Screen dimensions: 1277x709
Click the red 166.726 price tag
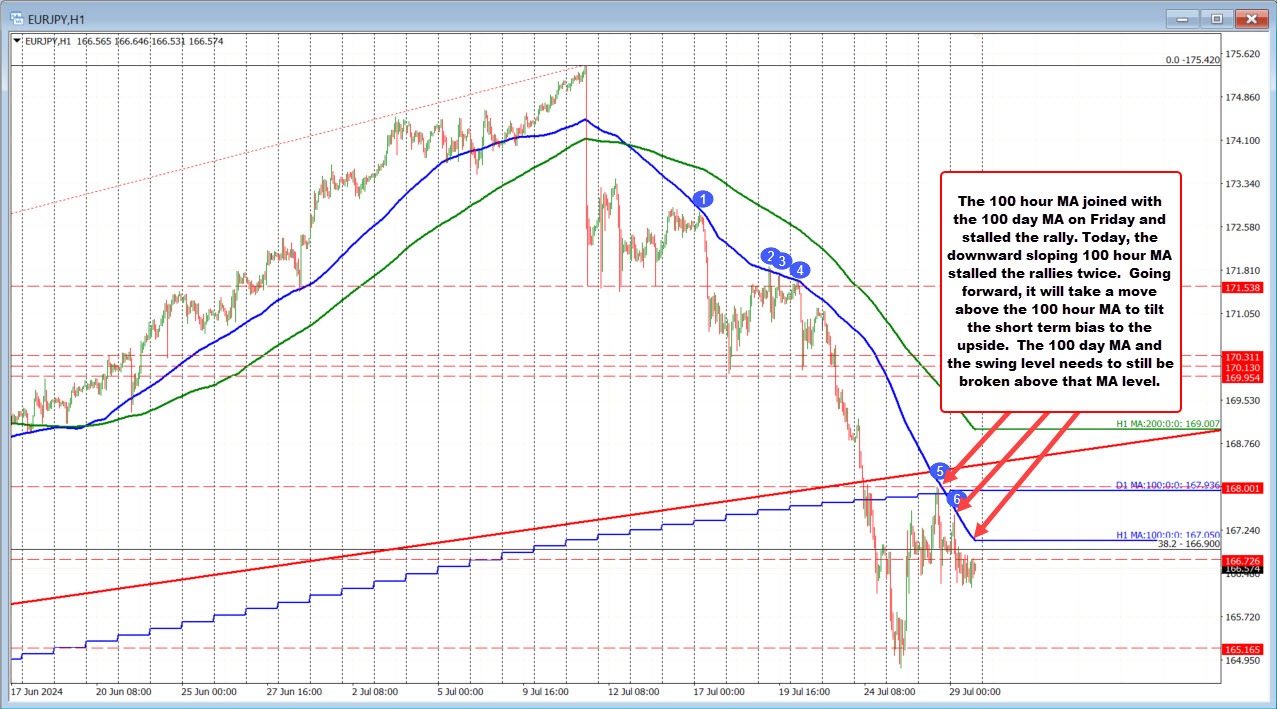click(1243, 560)
